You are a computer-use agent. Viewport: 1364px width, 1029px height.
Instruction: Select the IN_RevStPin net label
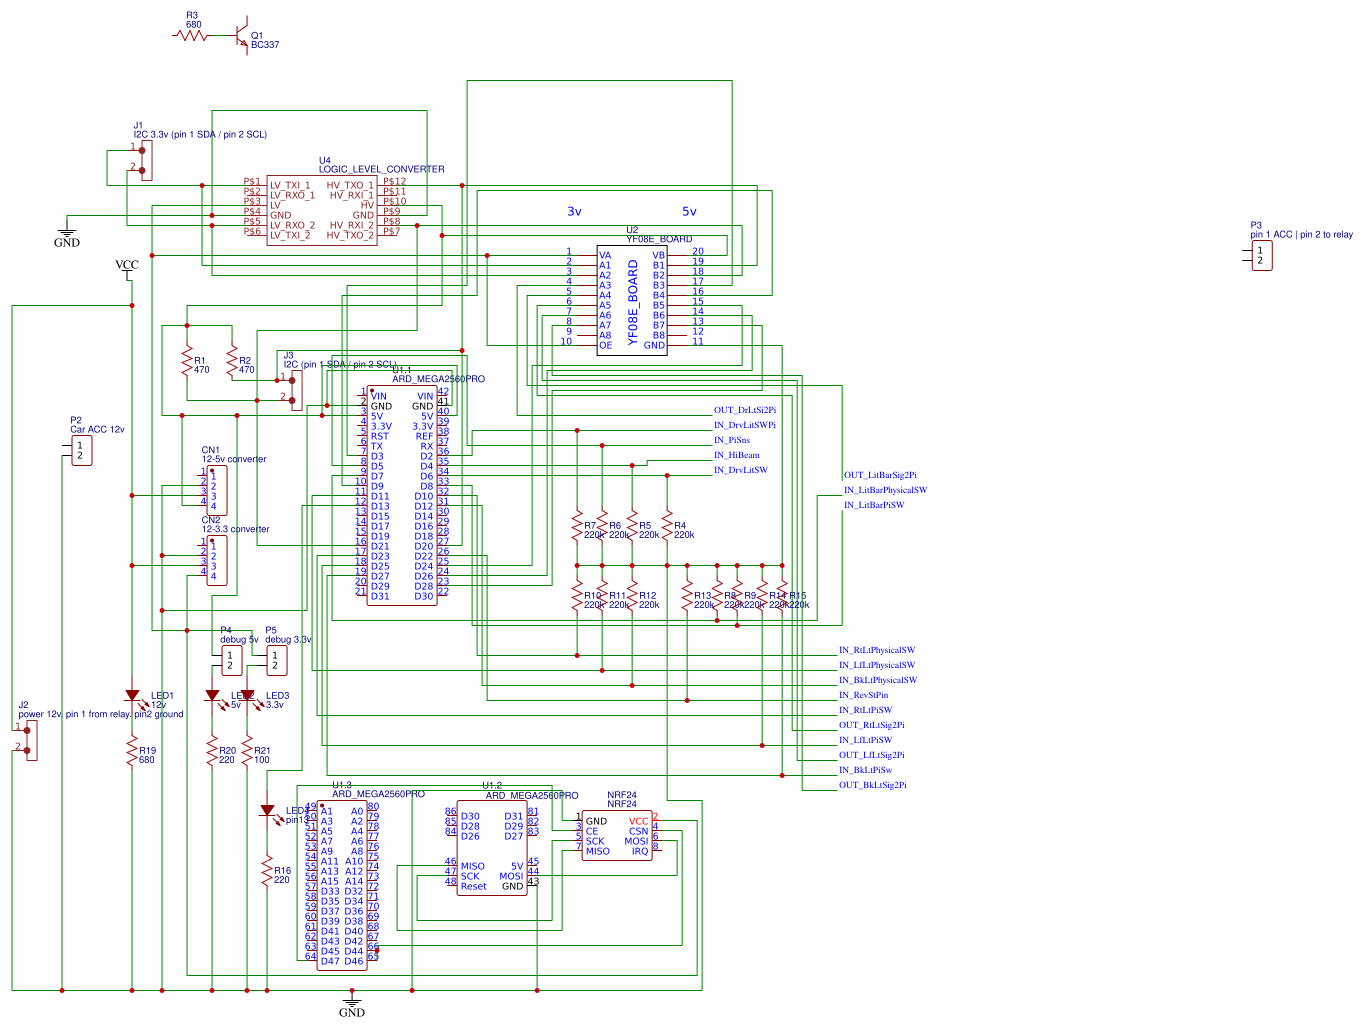click(864, 694)
